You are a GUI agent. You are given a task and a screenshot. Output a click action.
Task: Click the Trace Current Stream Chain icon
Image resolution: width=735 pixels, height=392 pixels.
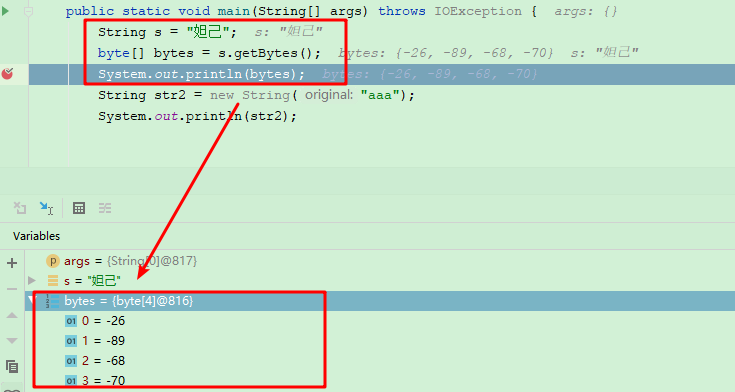click(x=105, y=208)
